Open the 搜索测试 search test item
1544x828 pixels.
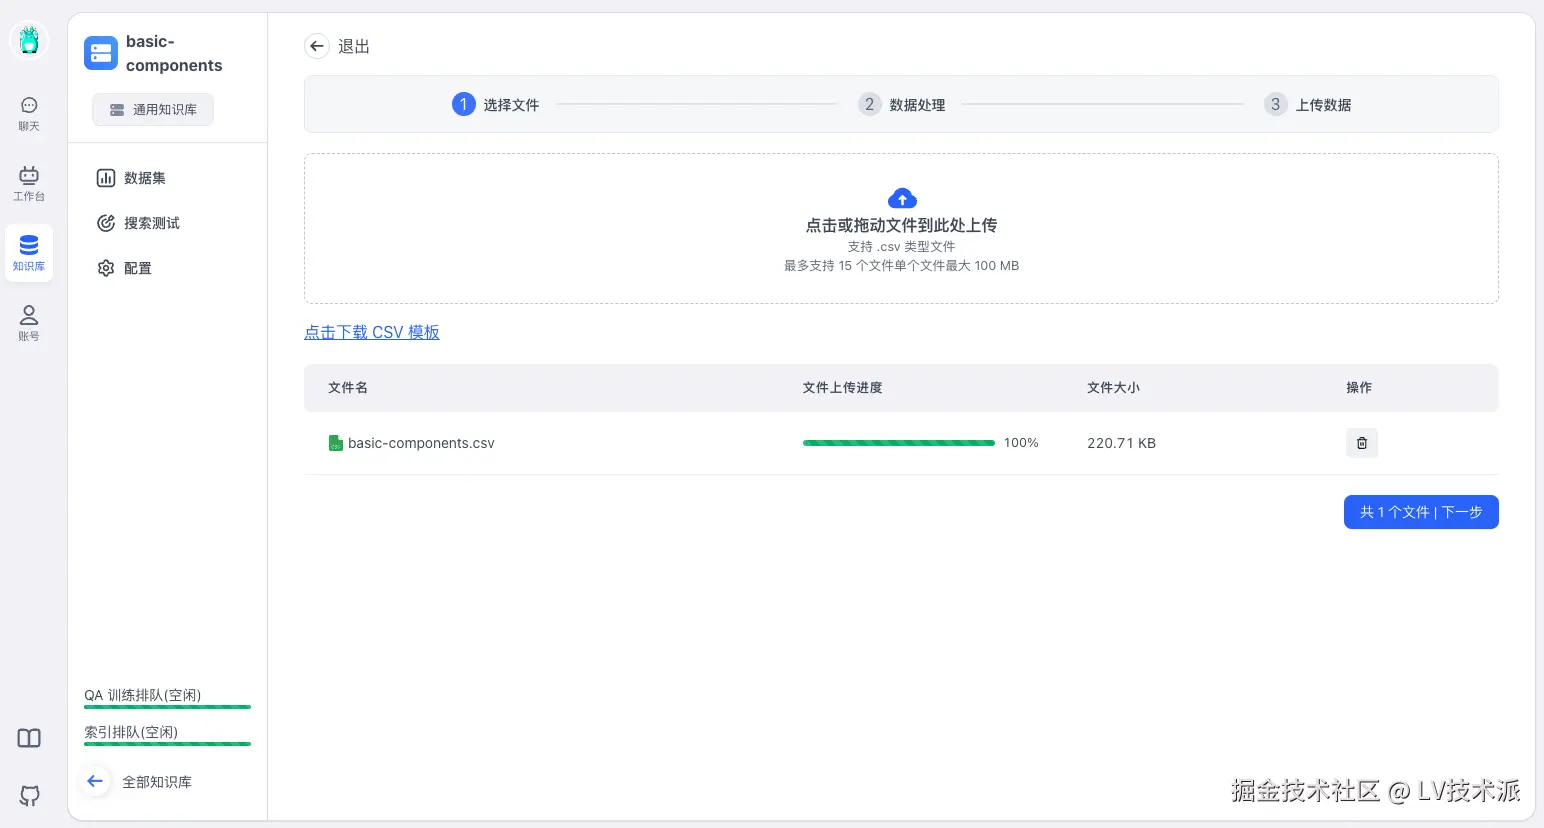[151, 223]
